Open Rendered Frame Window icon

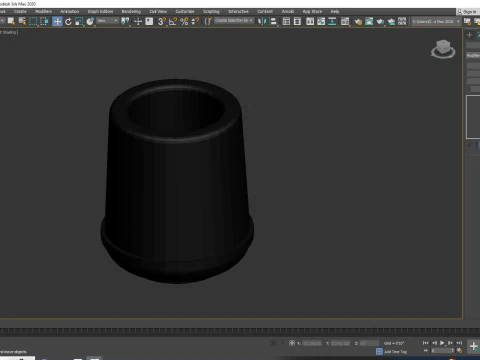(x=369, y=22)
